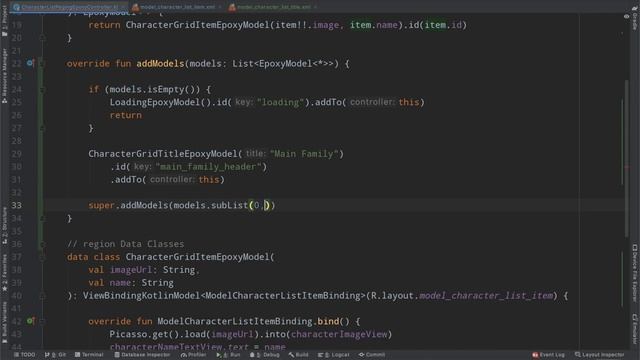The image size is (640, 360).
Task: Click LoadingEpoxyModel call on line 25
Action: coord(155,102)
